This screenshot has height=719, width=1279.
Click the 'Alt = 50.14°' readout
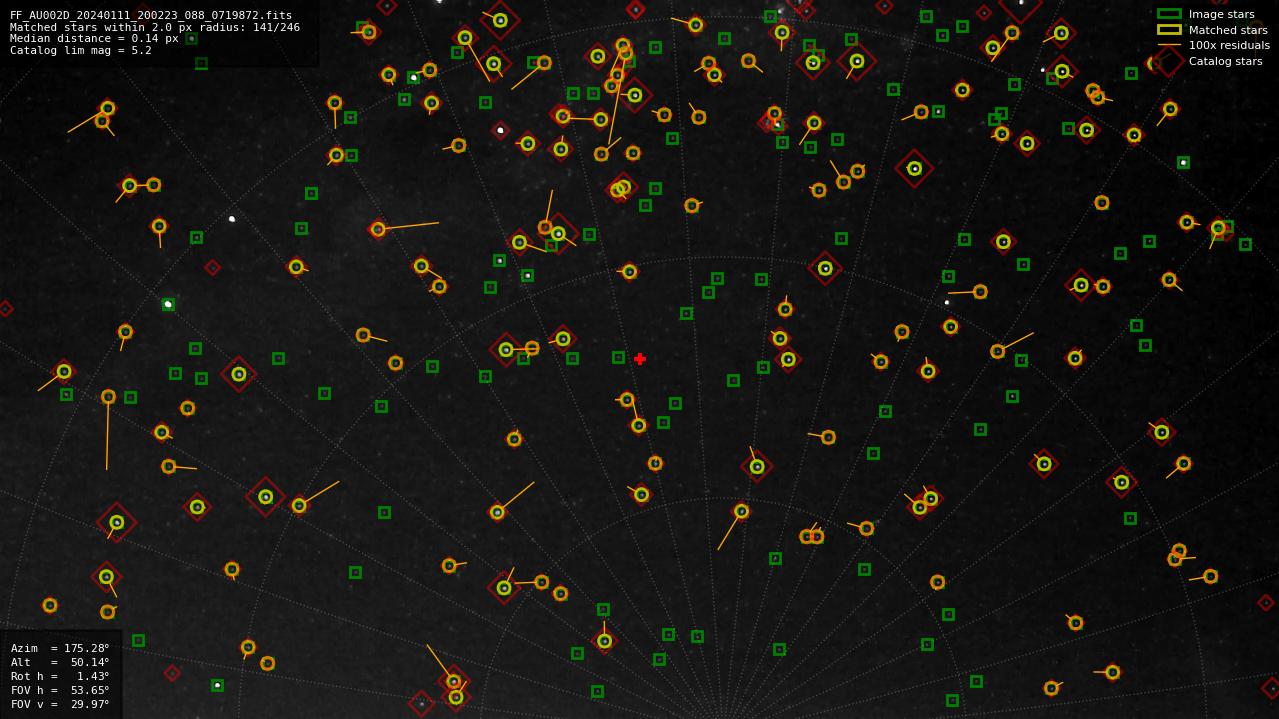click(x=60, y=662)
